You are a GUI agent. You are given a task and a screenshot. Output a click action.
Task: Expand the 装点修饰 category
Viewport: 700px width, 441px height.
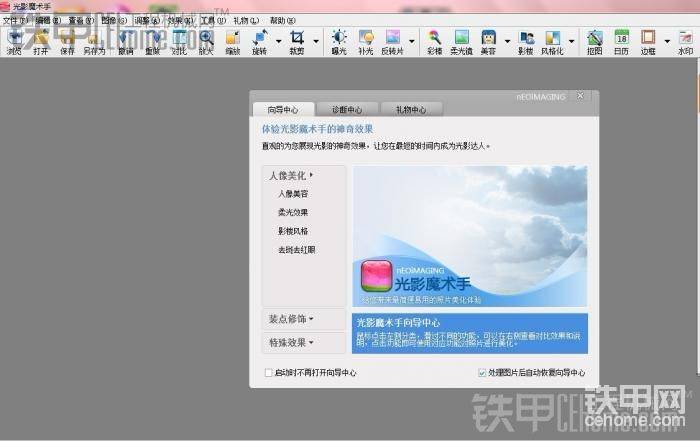click(304, 319)
